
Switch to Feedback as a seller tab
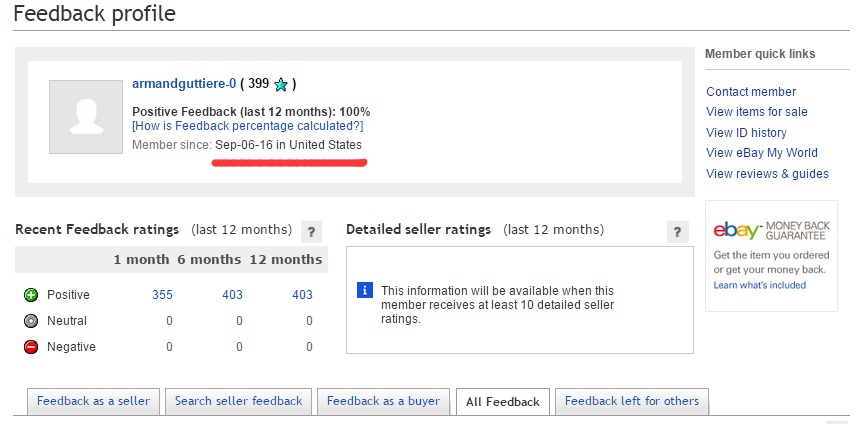(93, 401)
